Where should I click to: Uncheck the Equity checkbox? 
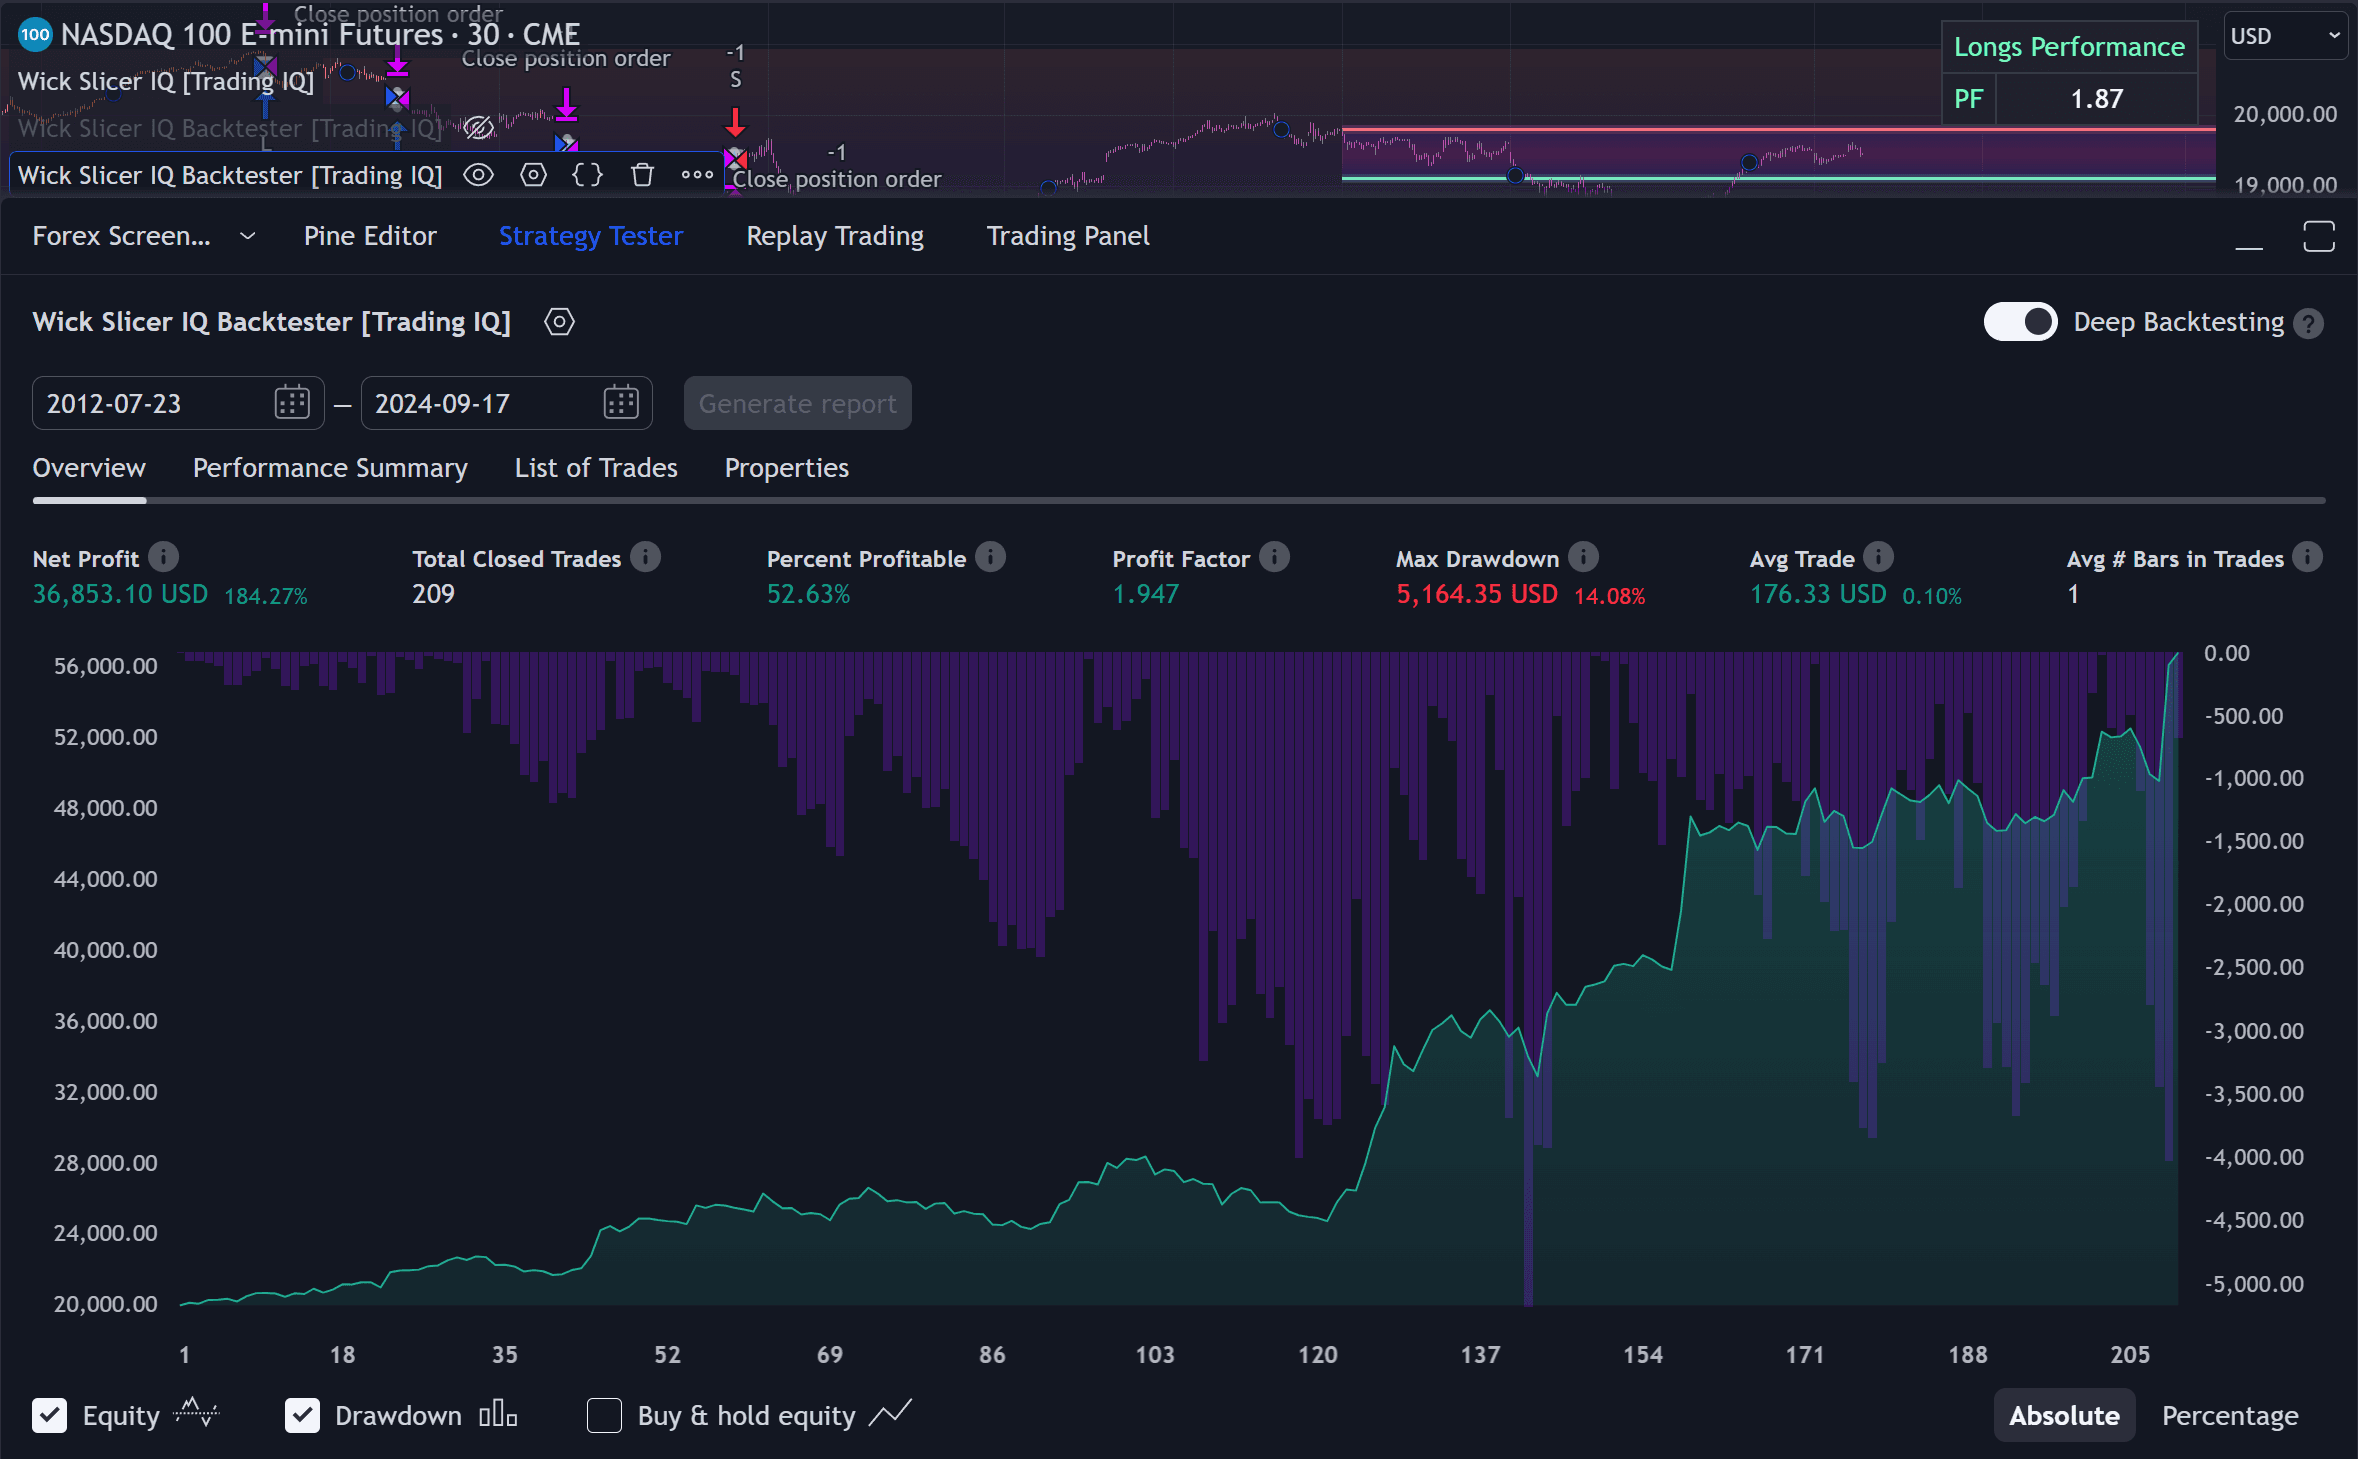tap(50, 1415)
